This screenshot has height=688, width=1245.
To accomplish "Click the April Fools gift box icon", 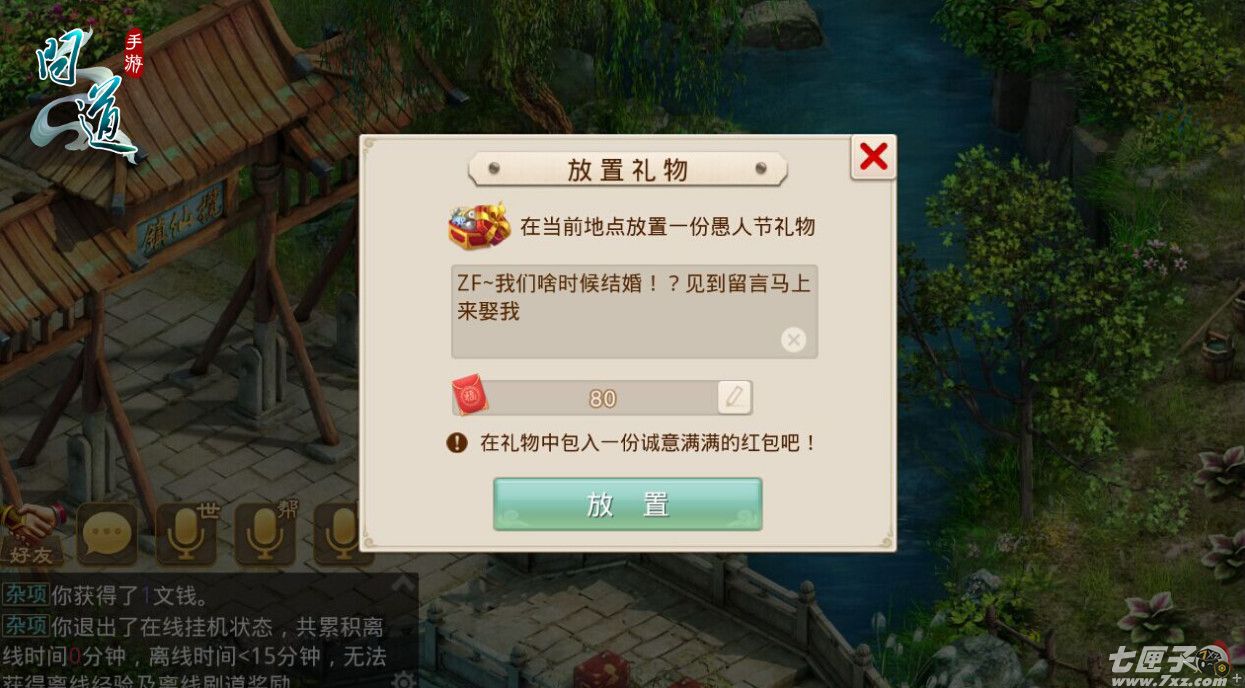I will coord(478,226).
